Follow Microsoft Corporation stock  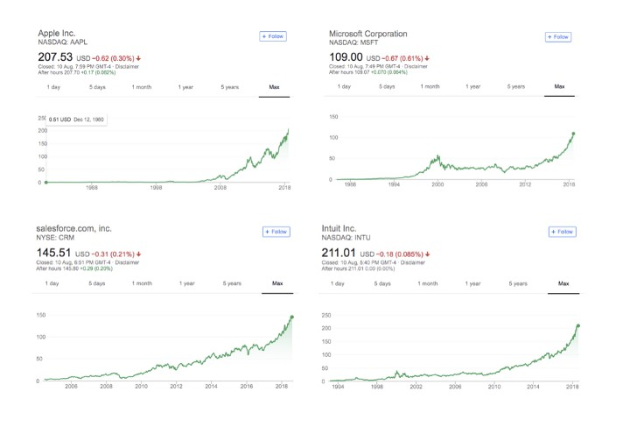tap(558, 37)
